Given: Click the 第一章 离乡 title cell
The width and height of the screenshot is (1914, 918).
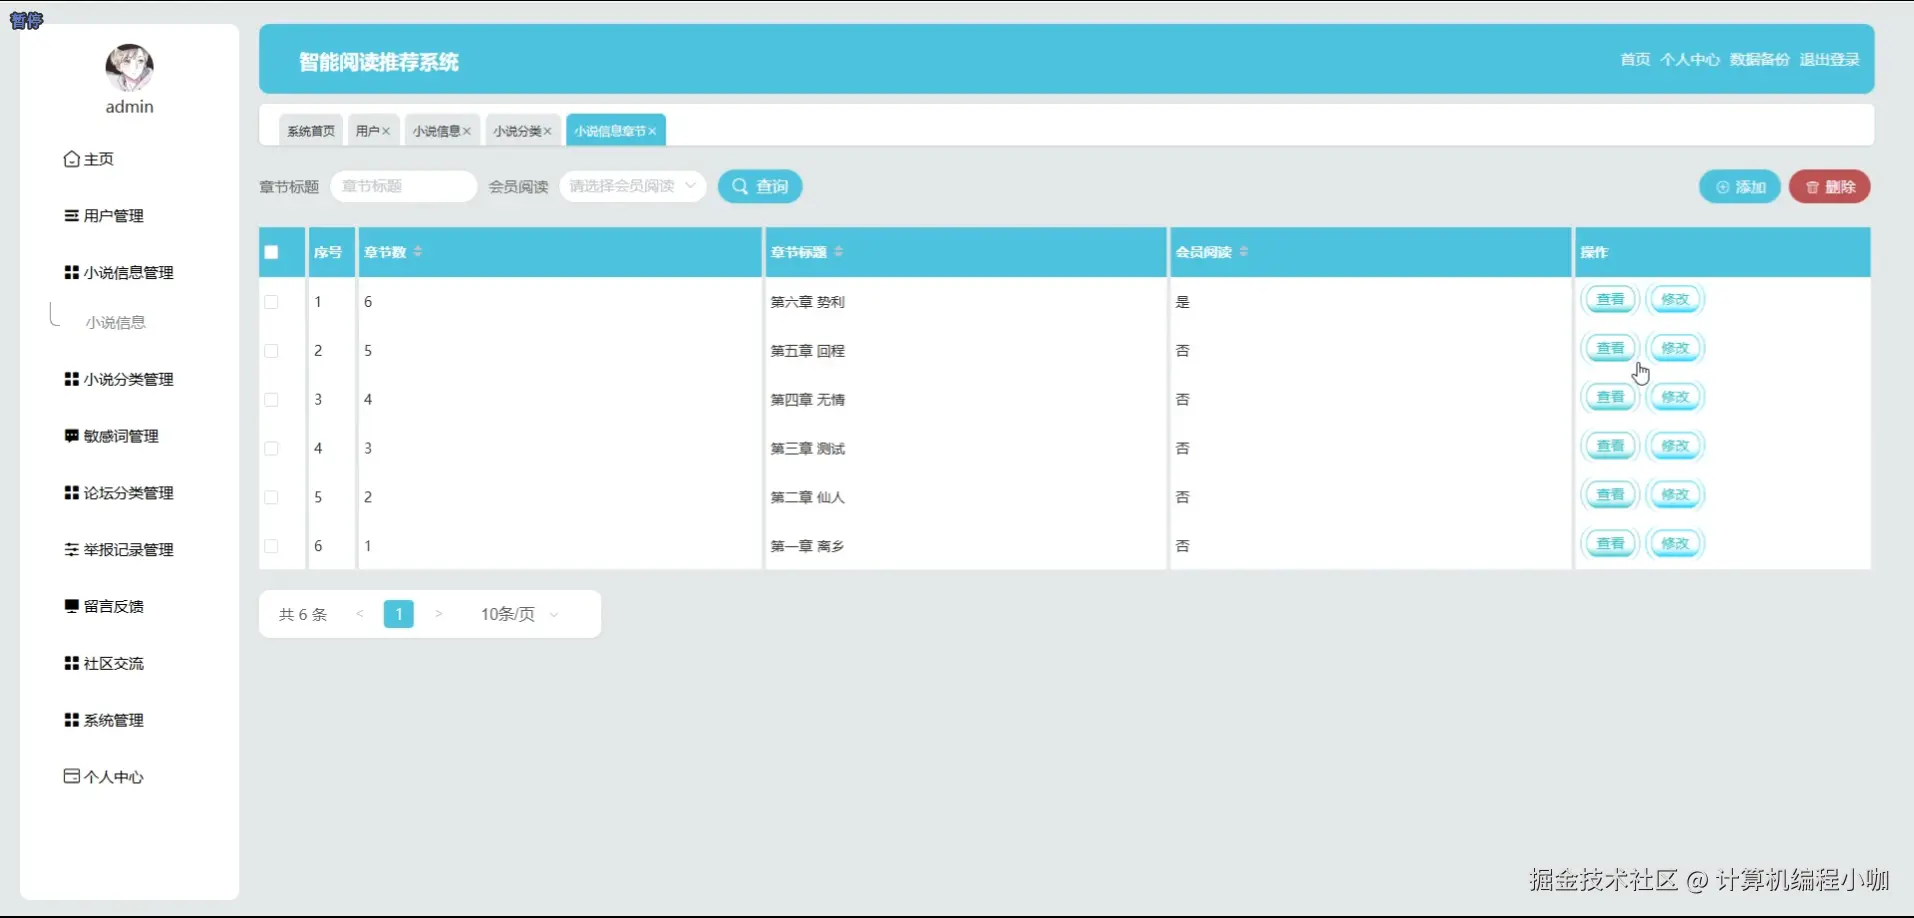Looking at the screenshot, I should (807, 546).
